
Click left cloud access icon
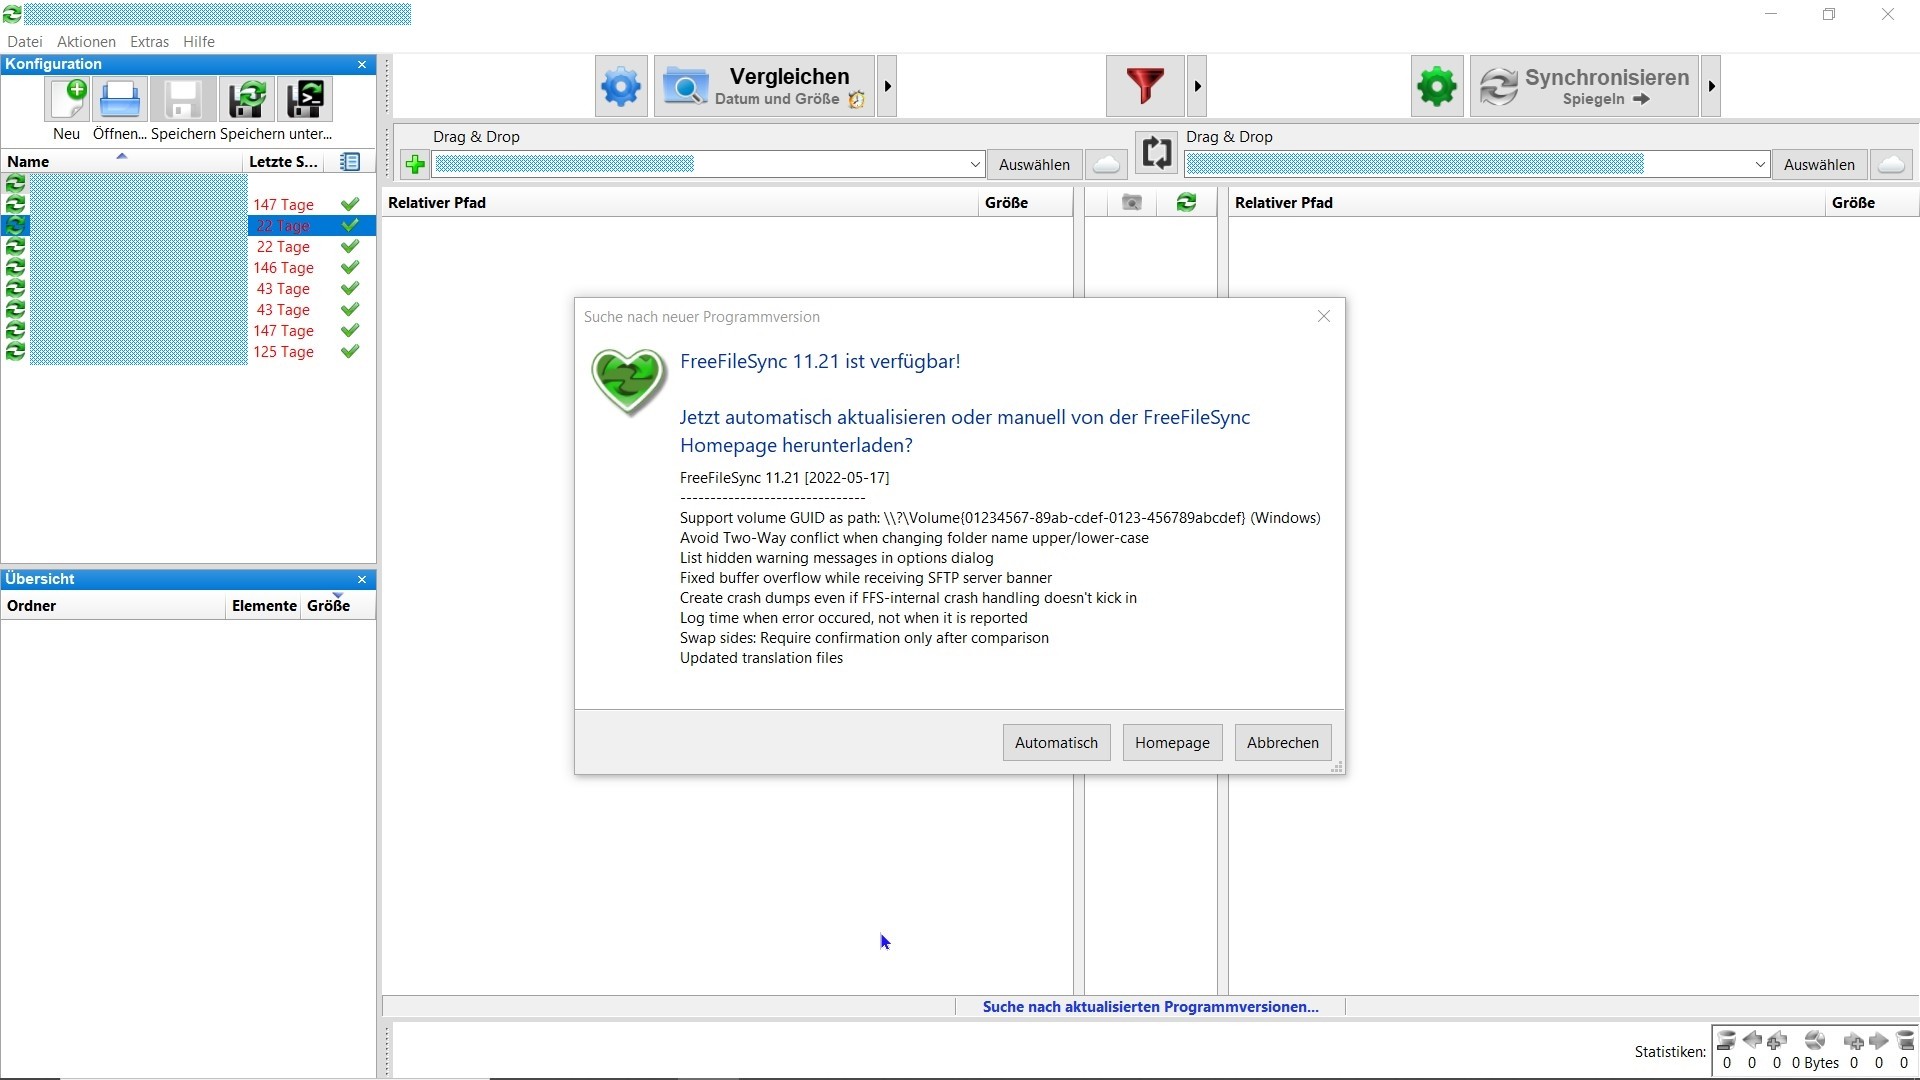[1106, 164]
